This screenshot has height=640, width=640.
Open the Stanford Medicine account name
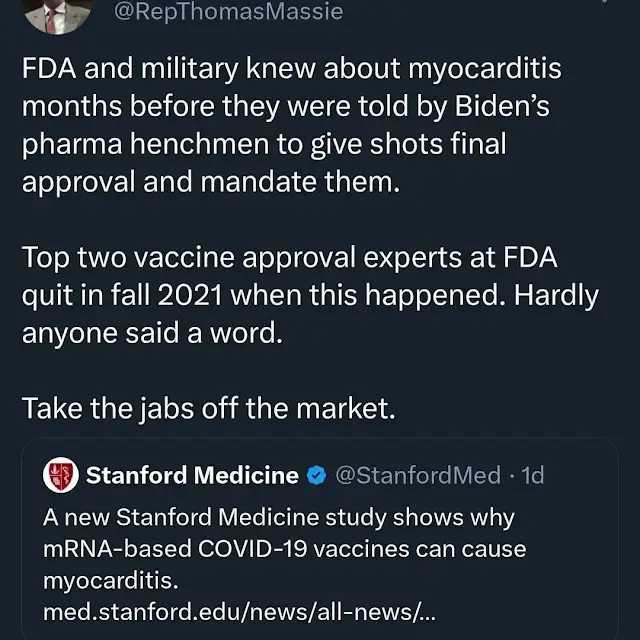[x=192, y=475]
